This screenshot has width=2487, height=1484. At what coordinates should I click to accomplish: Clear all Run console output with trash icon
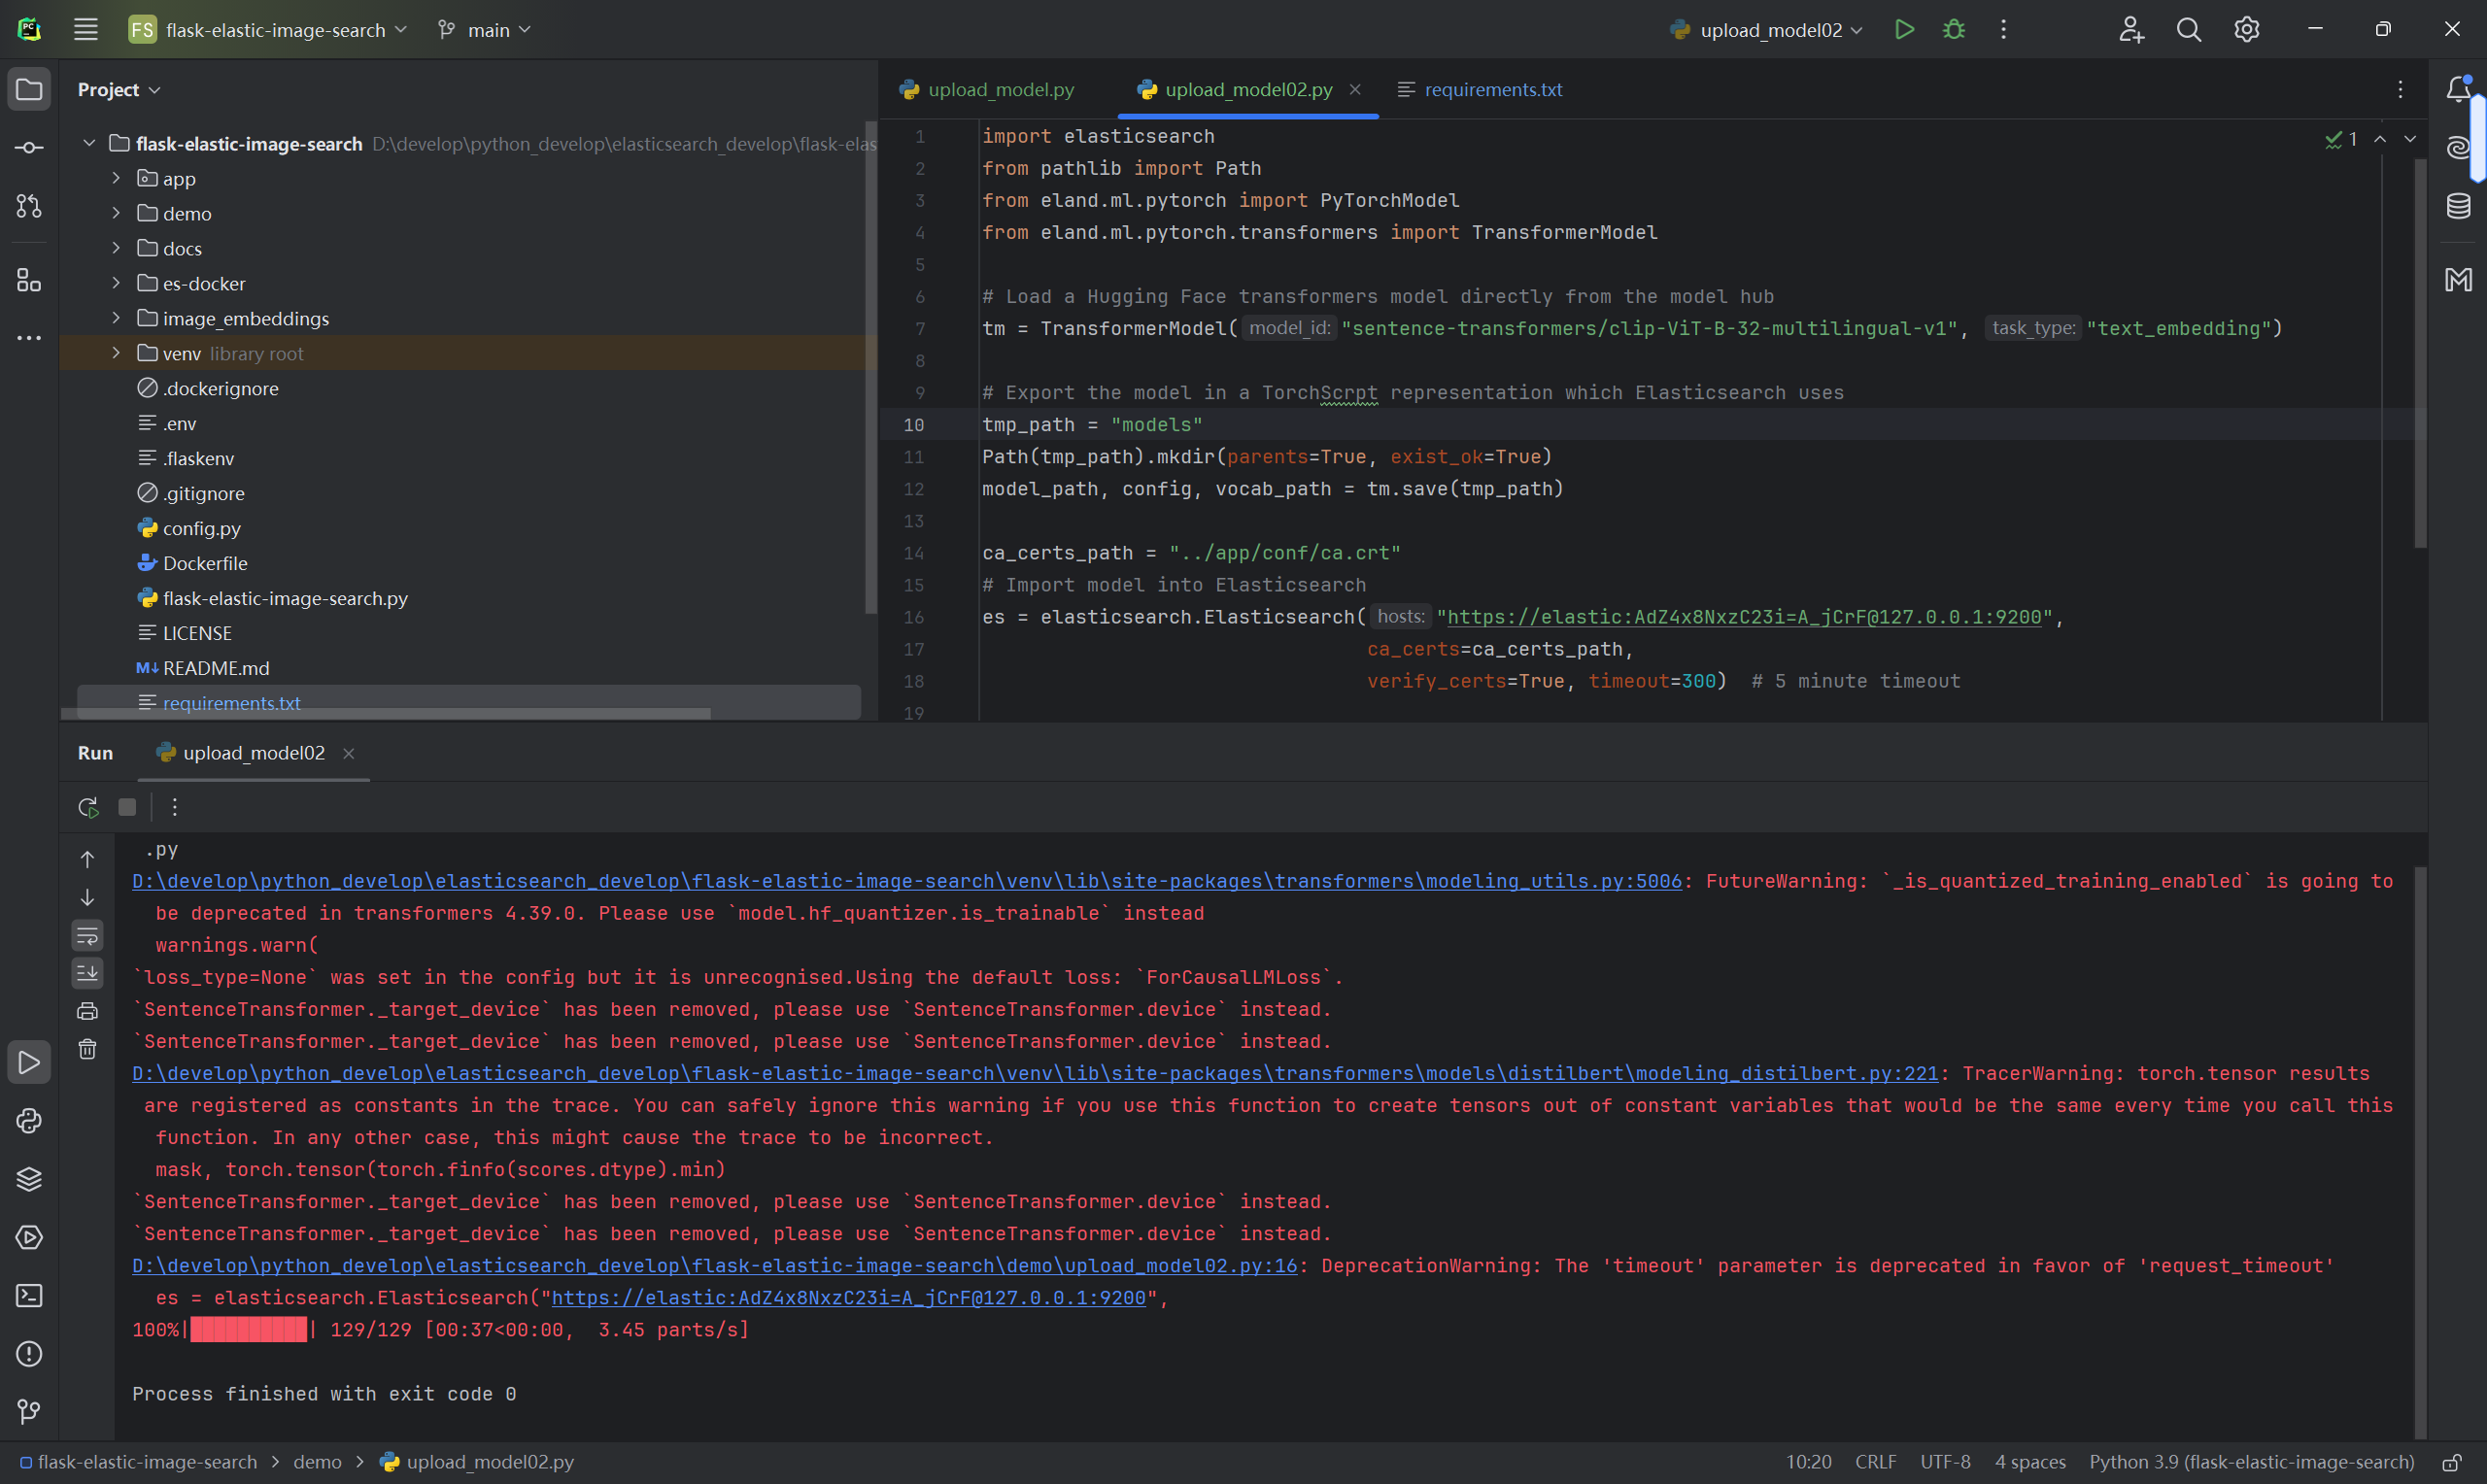coord(88,1049)
